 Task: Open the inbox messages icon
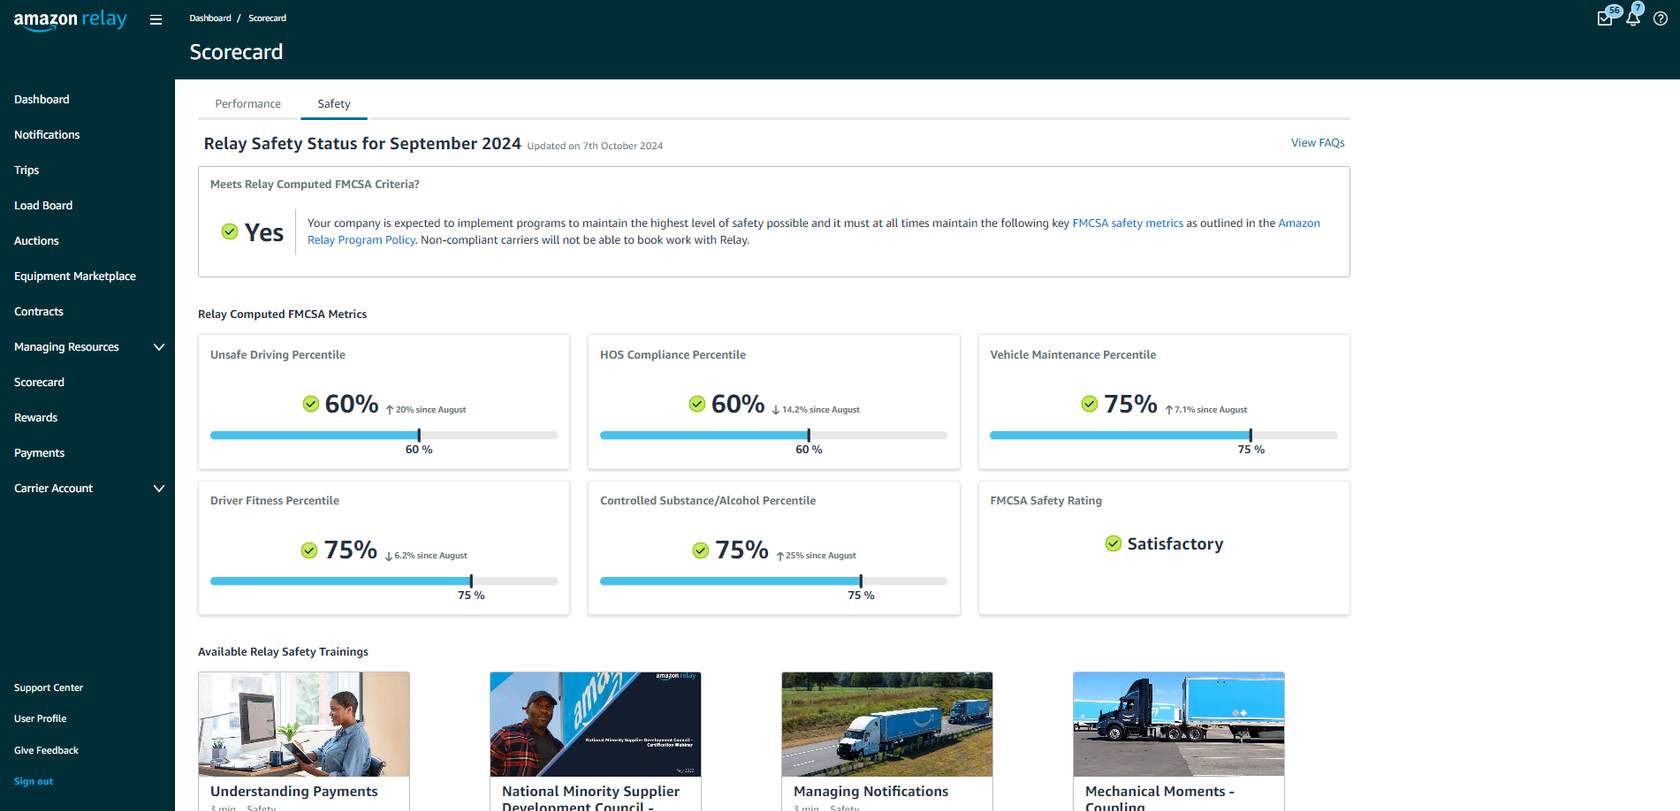[1605, 18]
